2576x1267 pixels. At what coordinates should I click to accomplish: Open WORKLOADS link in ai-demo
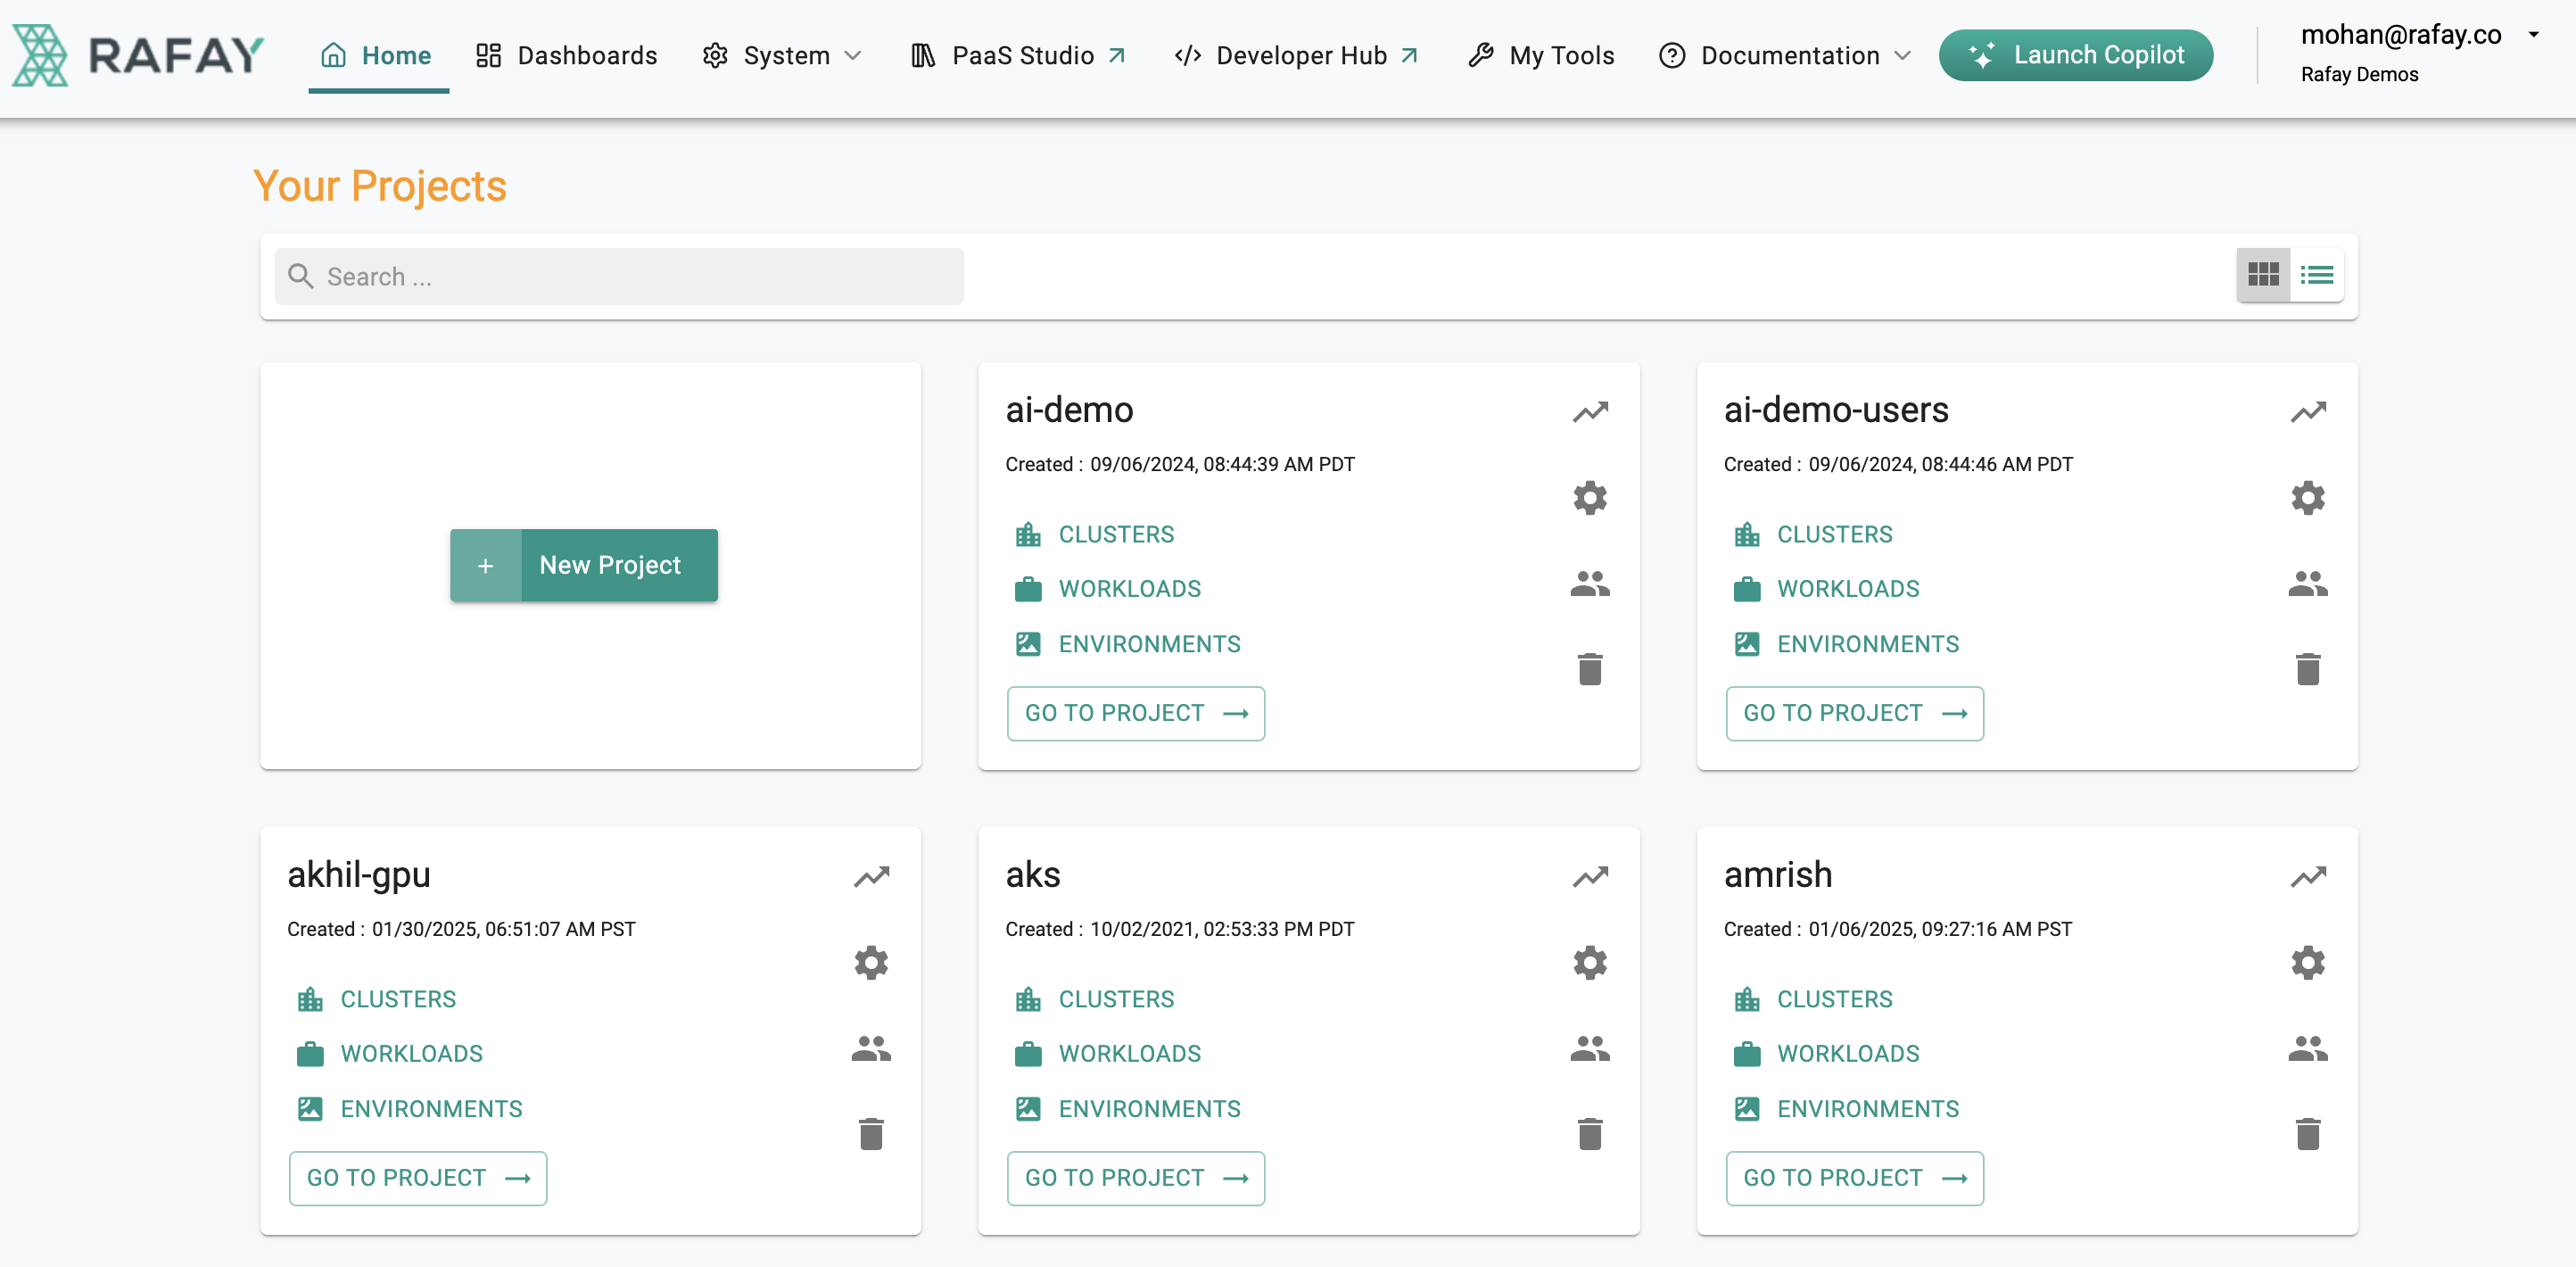pyautogui.click(x=1108, y=589)
